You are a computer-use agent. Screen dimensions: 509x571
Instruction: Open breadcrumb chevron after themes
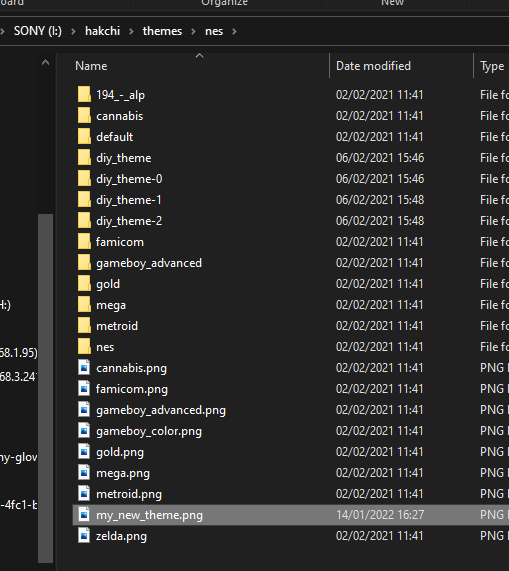point(193,31)
